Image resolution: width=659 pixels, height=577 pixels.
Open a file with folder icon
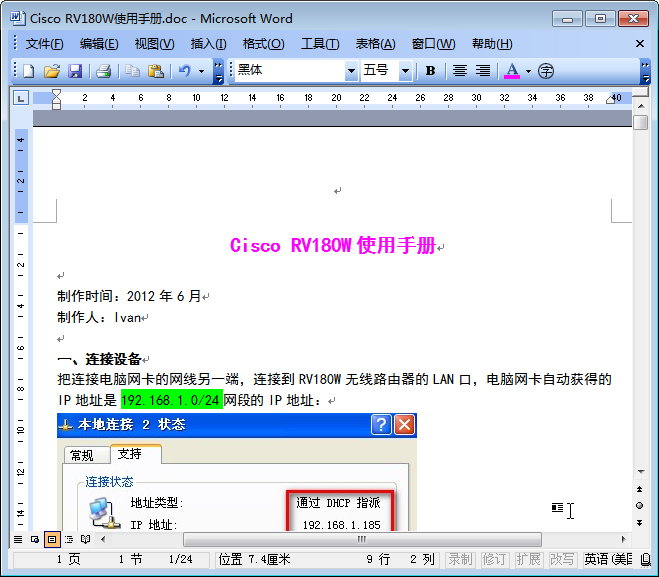click(x=52, y=71)
